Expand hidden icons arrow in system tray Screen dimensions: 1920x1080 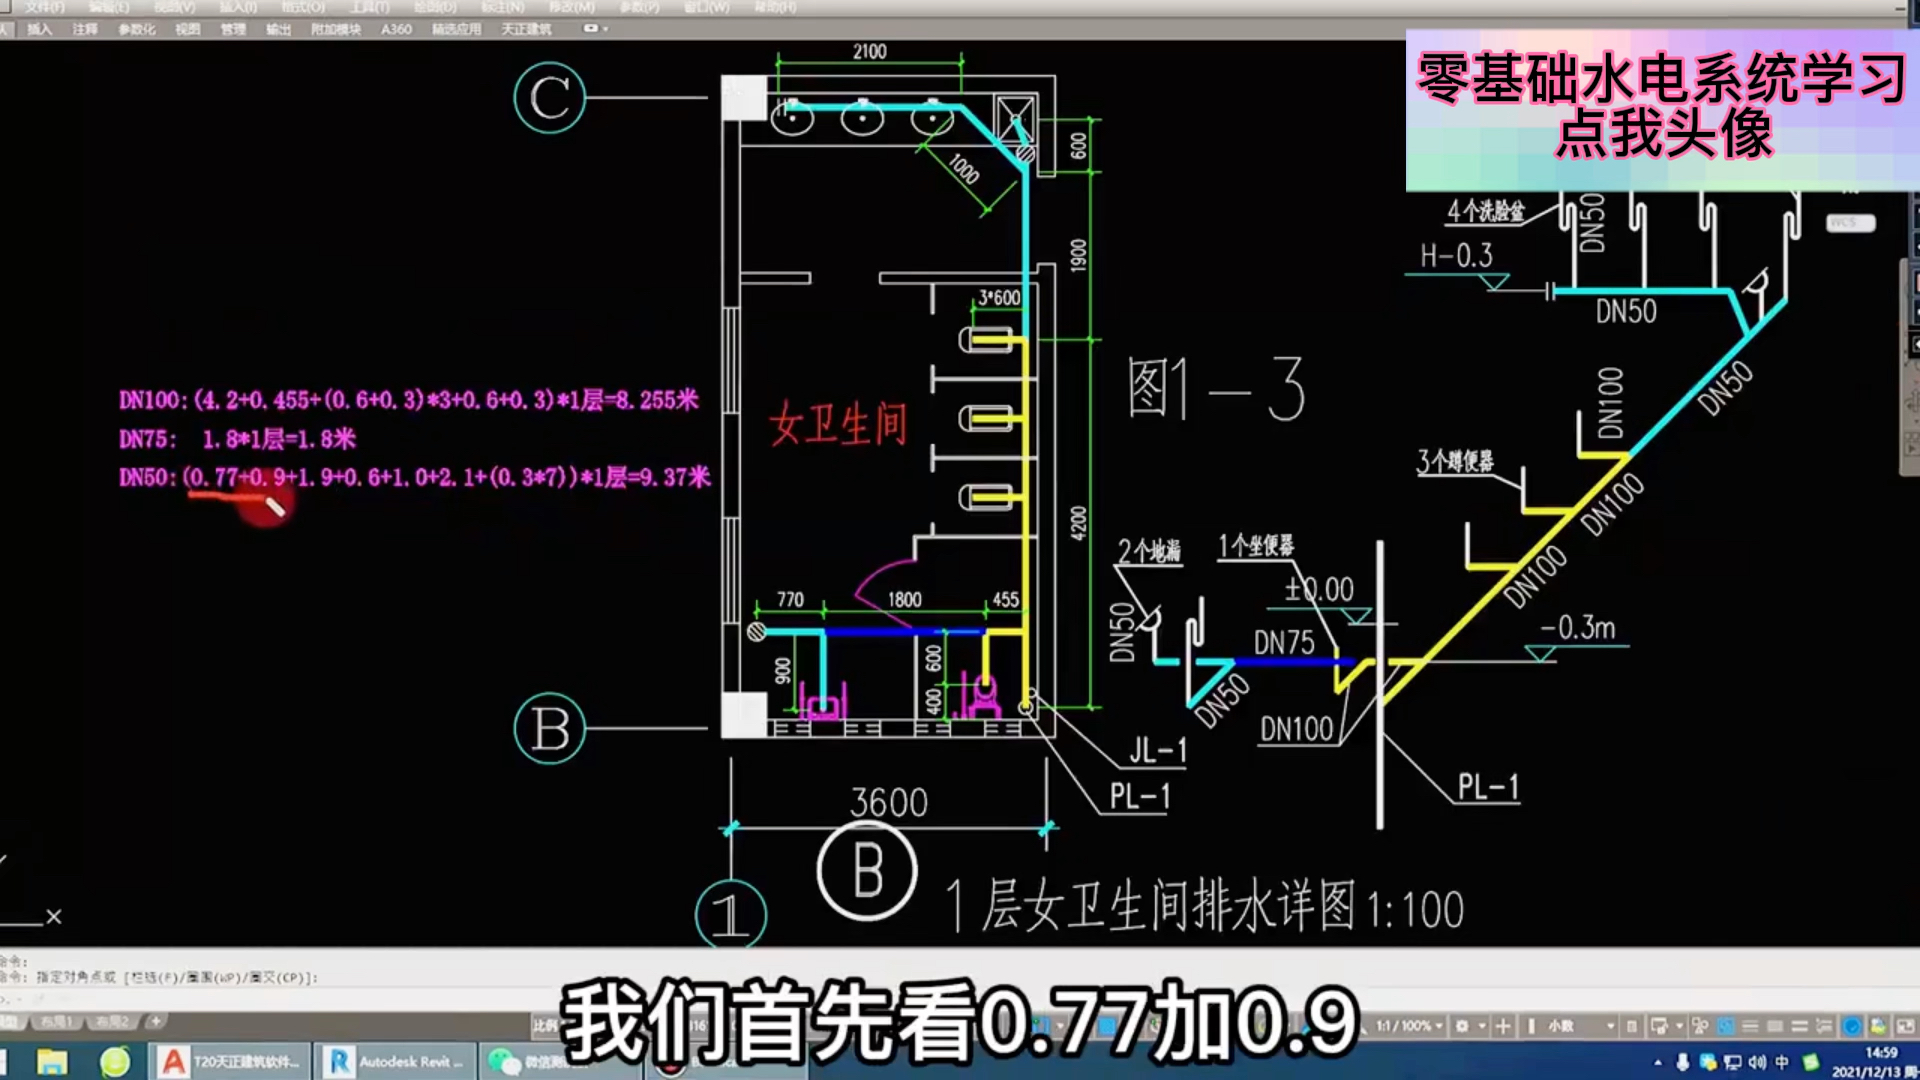click(1658, 1060)
